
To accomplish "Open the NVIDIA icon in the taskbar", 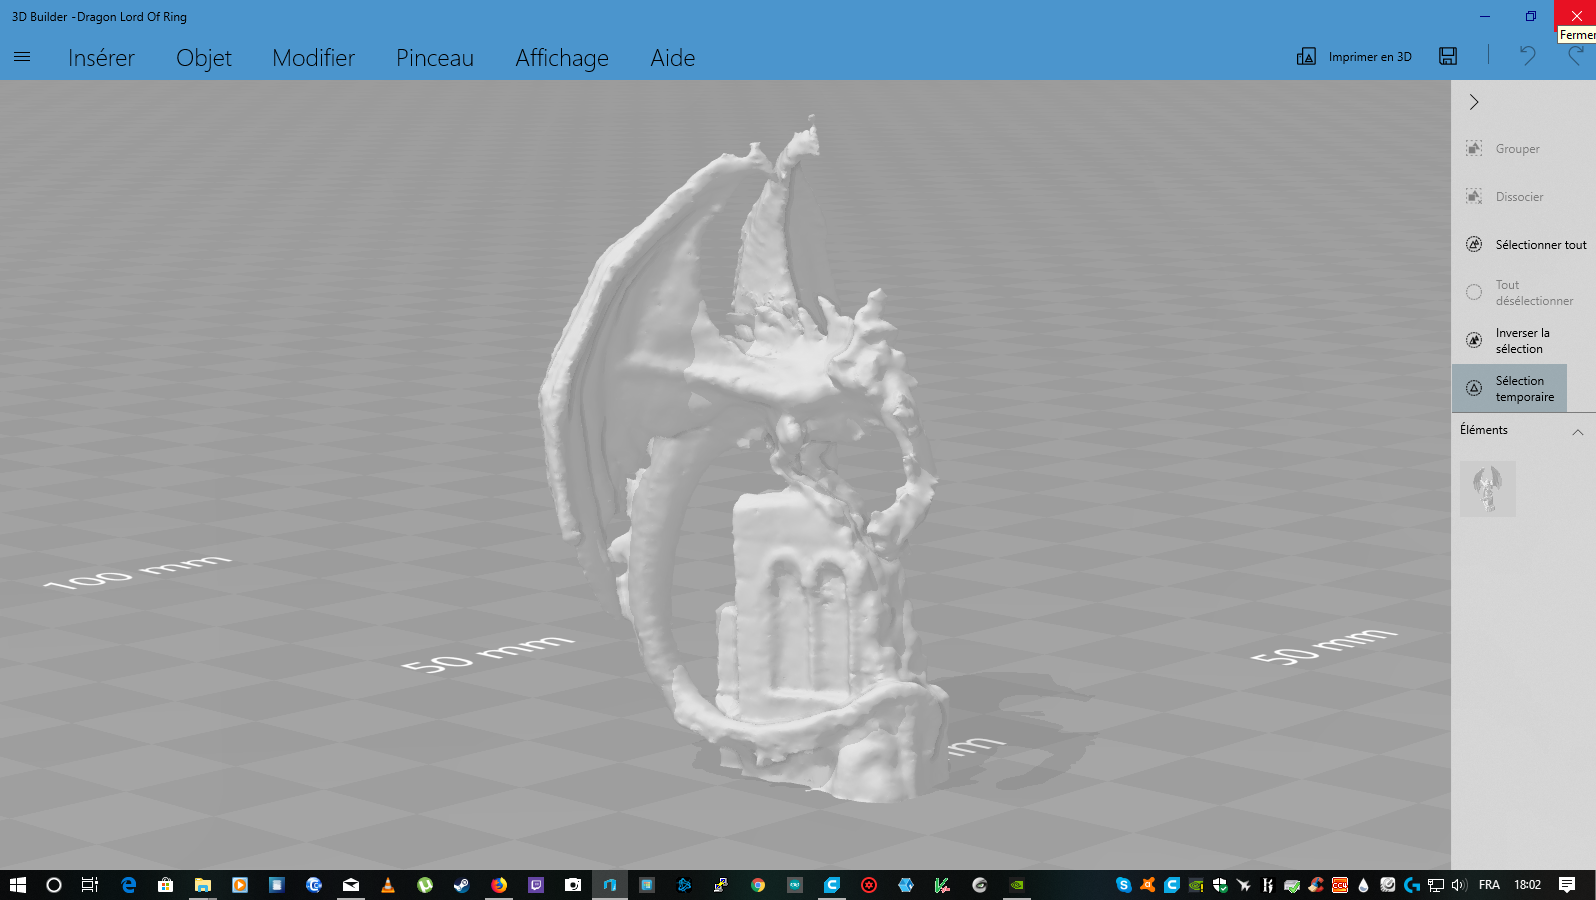I will 1017,885.
